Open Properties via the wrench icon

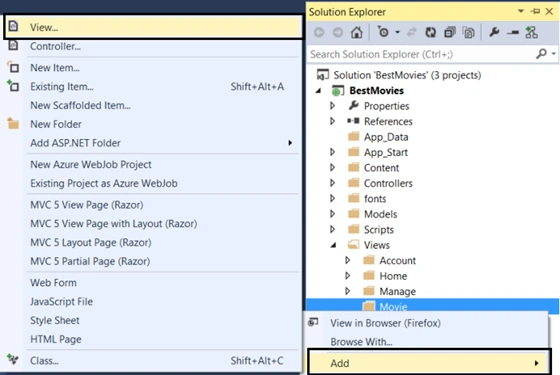(494, 32)
